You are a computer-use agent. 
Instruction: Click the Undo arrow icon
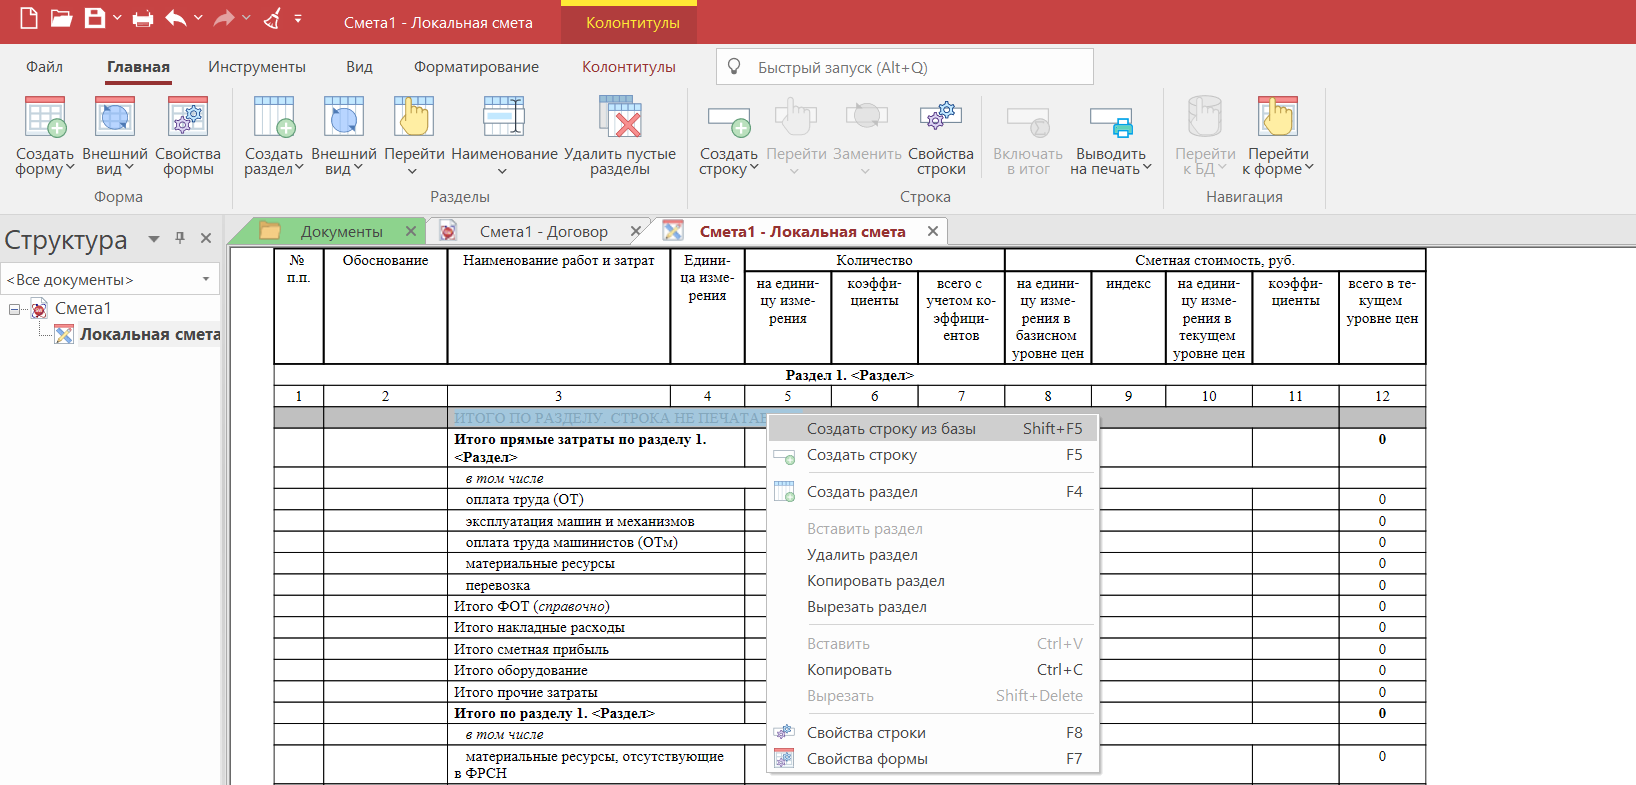[176, 18]
